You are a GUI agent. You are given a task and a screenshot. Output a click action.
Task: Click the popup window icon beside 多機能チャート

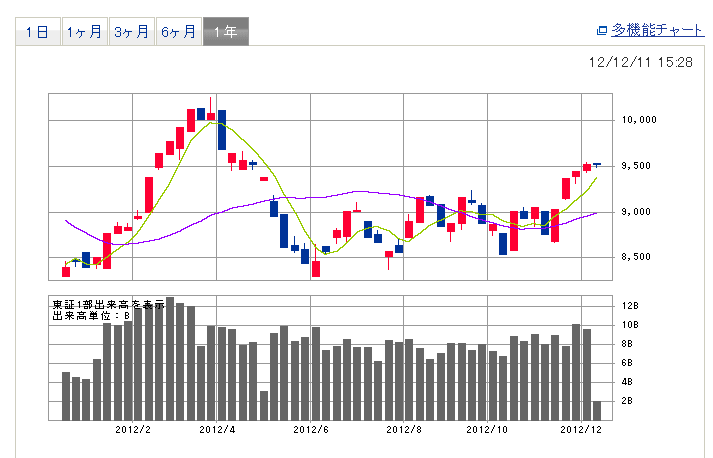coord(602,31)
